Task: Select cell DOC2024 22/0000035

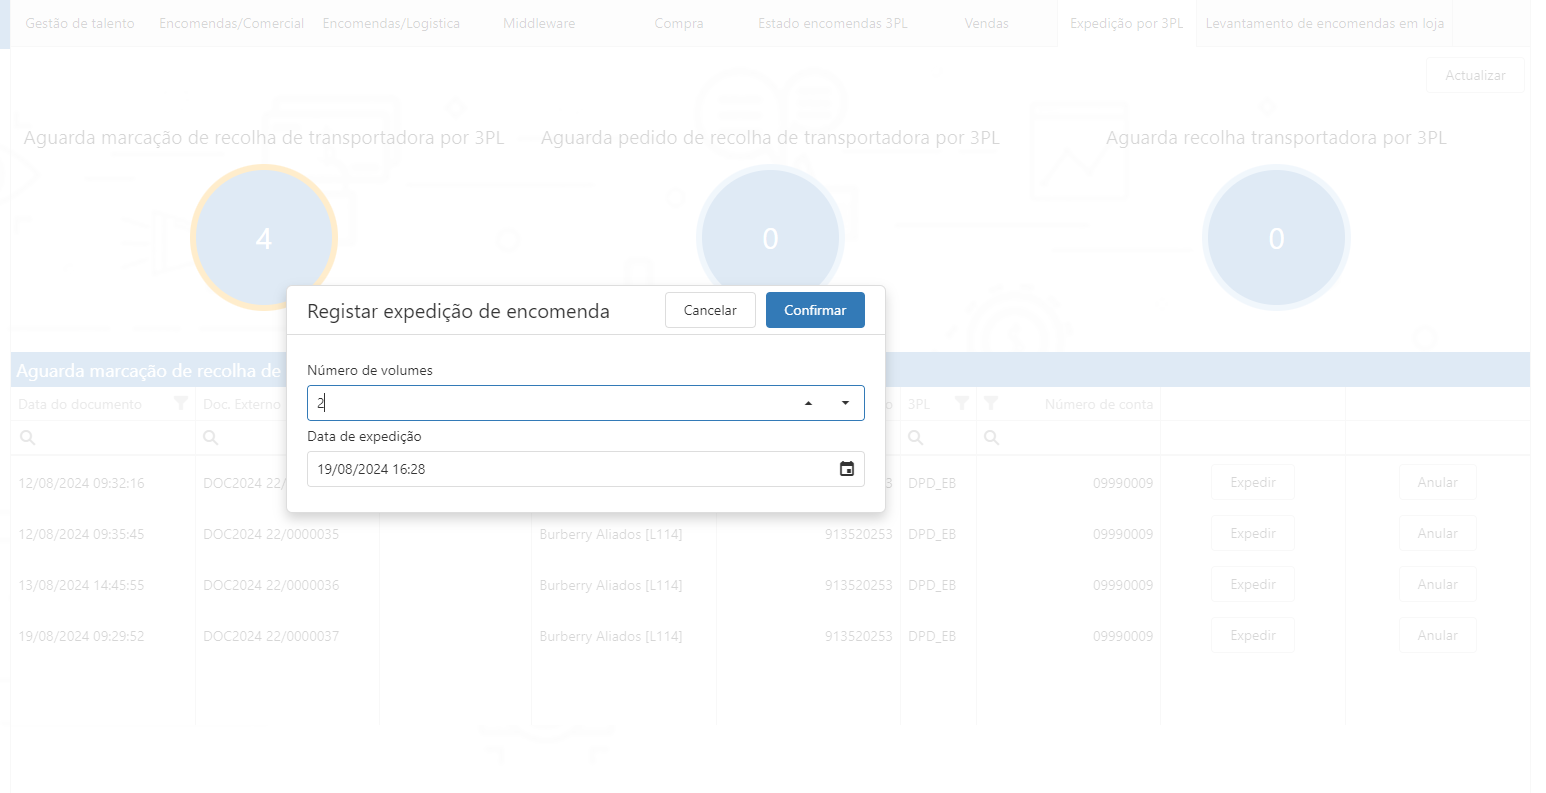Action: [271, 534]
